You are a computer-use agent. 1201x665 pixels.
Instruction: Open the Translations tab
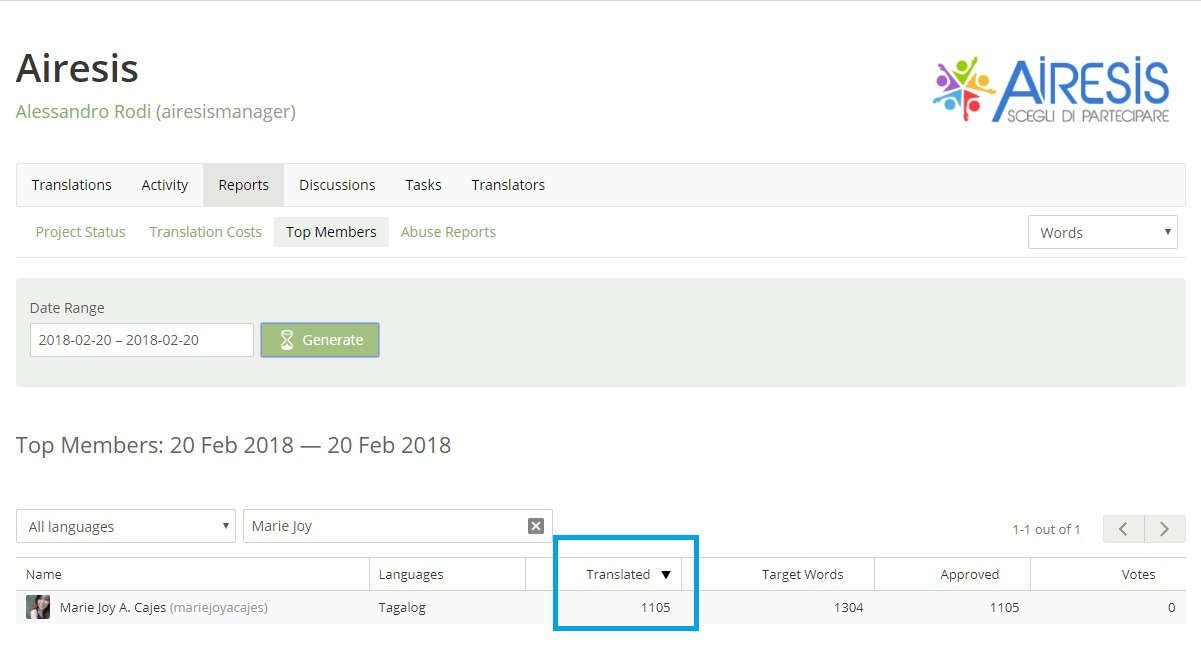(71, 185)
